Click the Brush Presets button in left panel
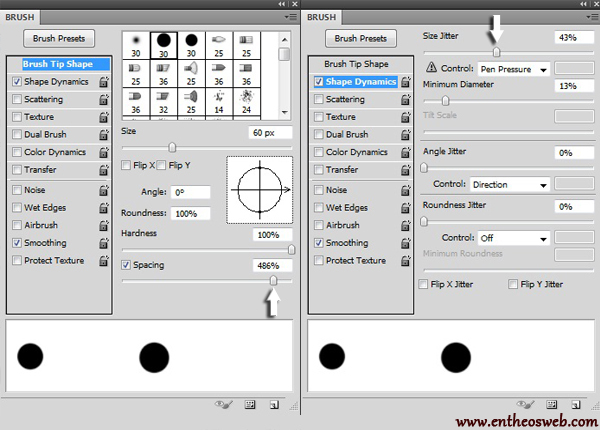Image resolution: width=600 pixels, height=430 pixels. coord(59,38)
